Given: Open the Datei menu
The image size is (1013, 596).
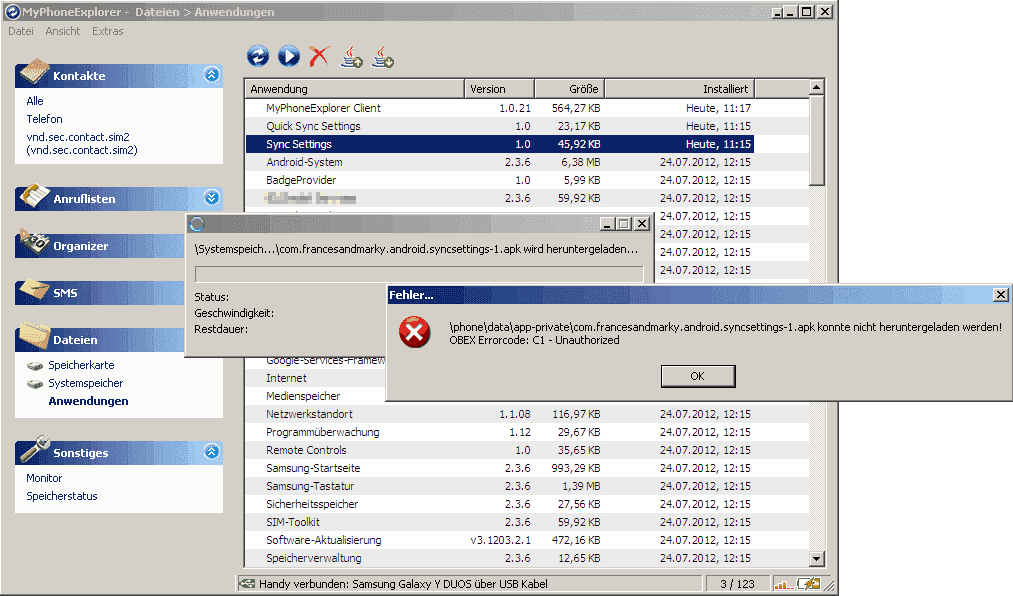Looking at the screenshot, I should click(x=21, y=31).
